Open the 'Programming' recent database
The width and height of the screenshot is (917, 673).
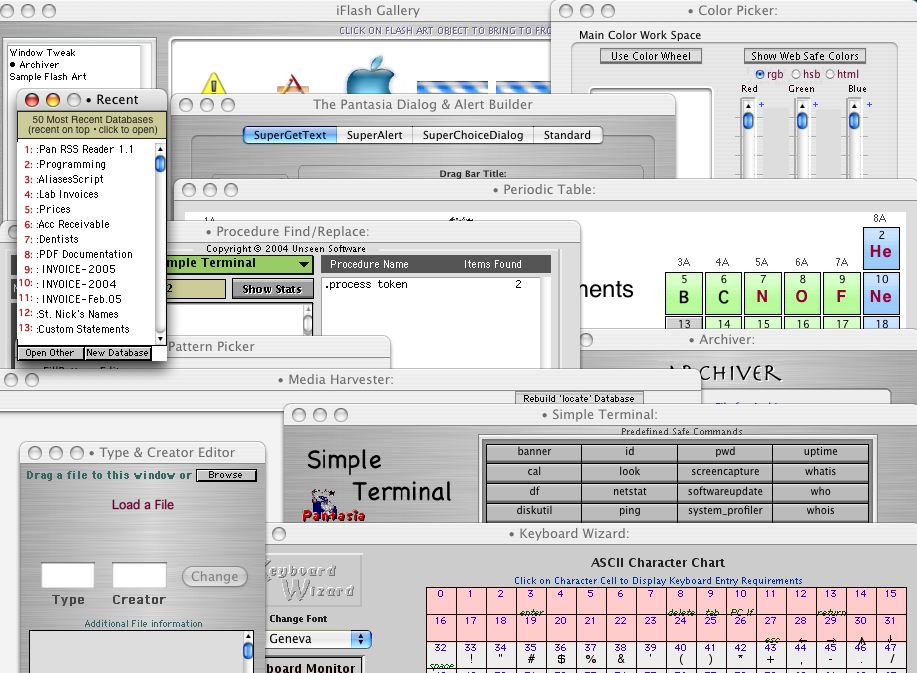point(86,164)
